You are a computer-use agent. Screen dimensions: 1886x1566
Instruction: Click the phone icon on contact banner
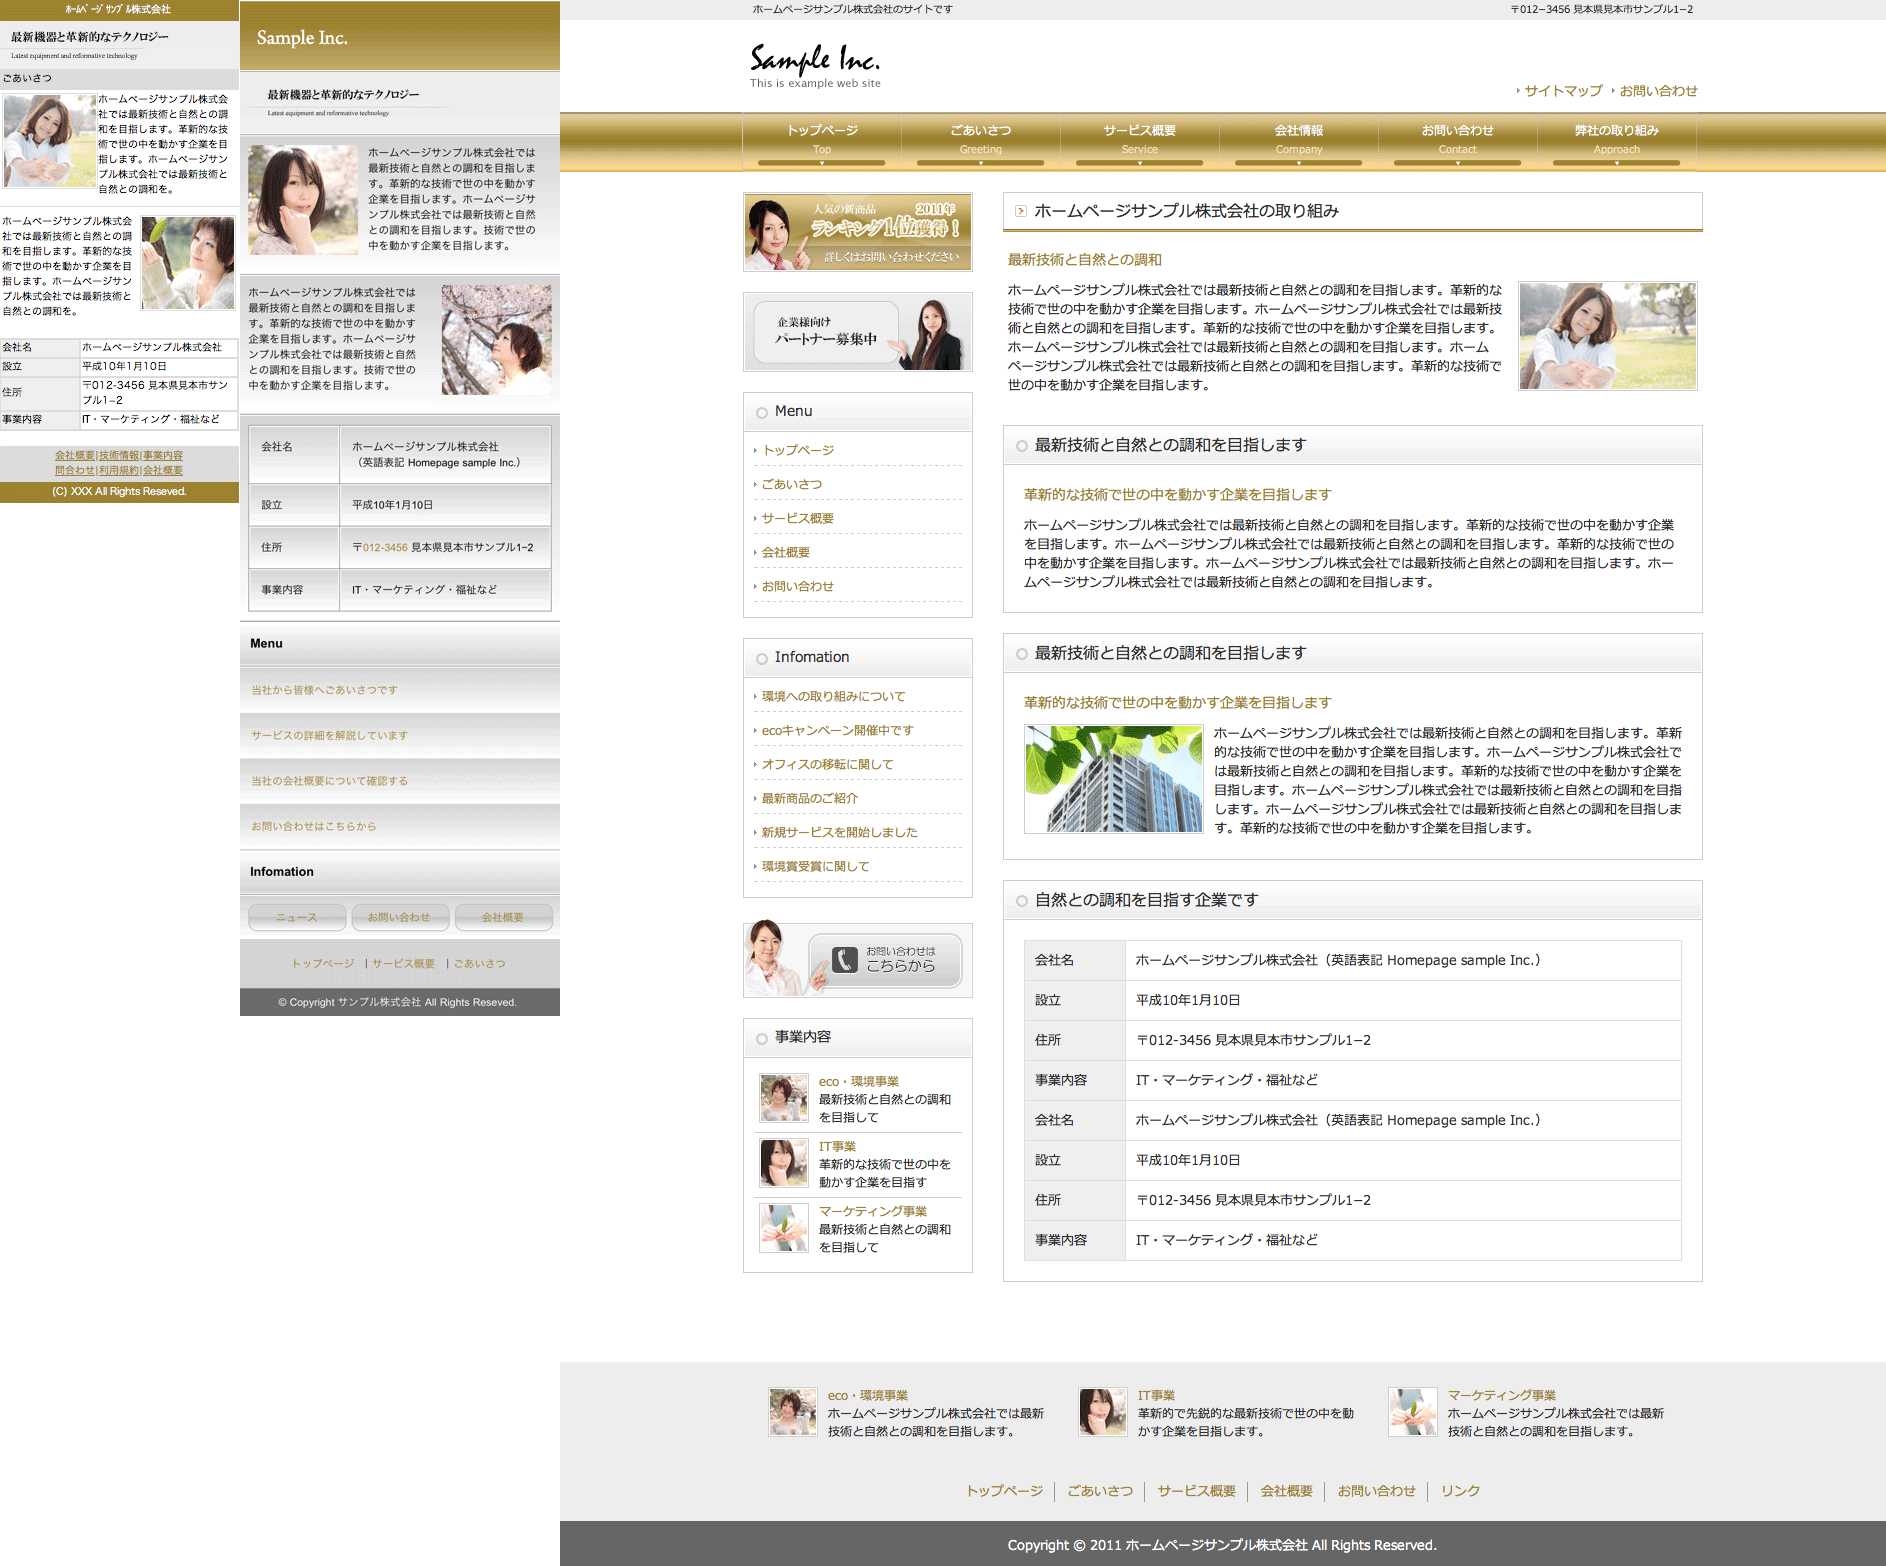pyautogui.click(x=845, y=960)
